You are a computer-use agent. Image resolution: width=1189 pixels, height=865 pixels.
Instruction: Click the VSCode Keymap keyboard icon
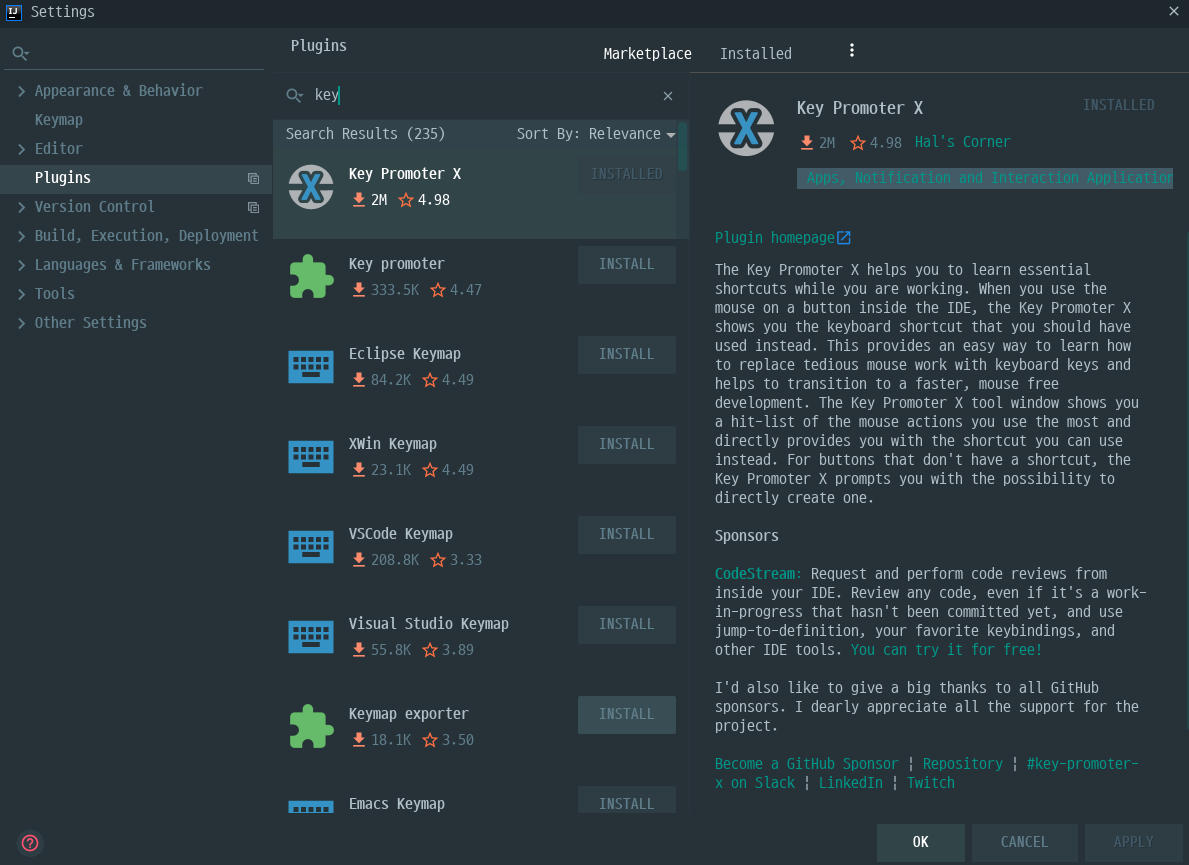point(311,547)
